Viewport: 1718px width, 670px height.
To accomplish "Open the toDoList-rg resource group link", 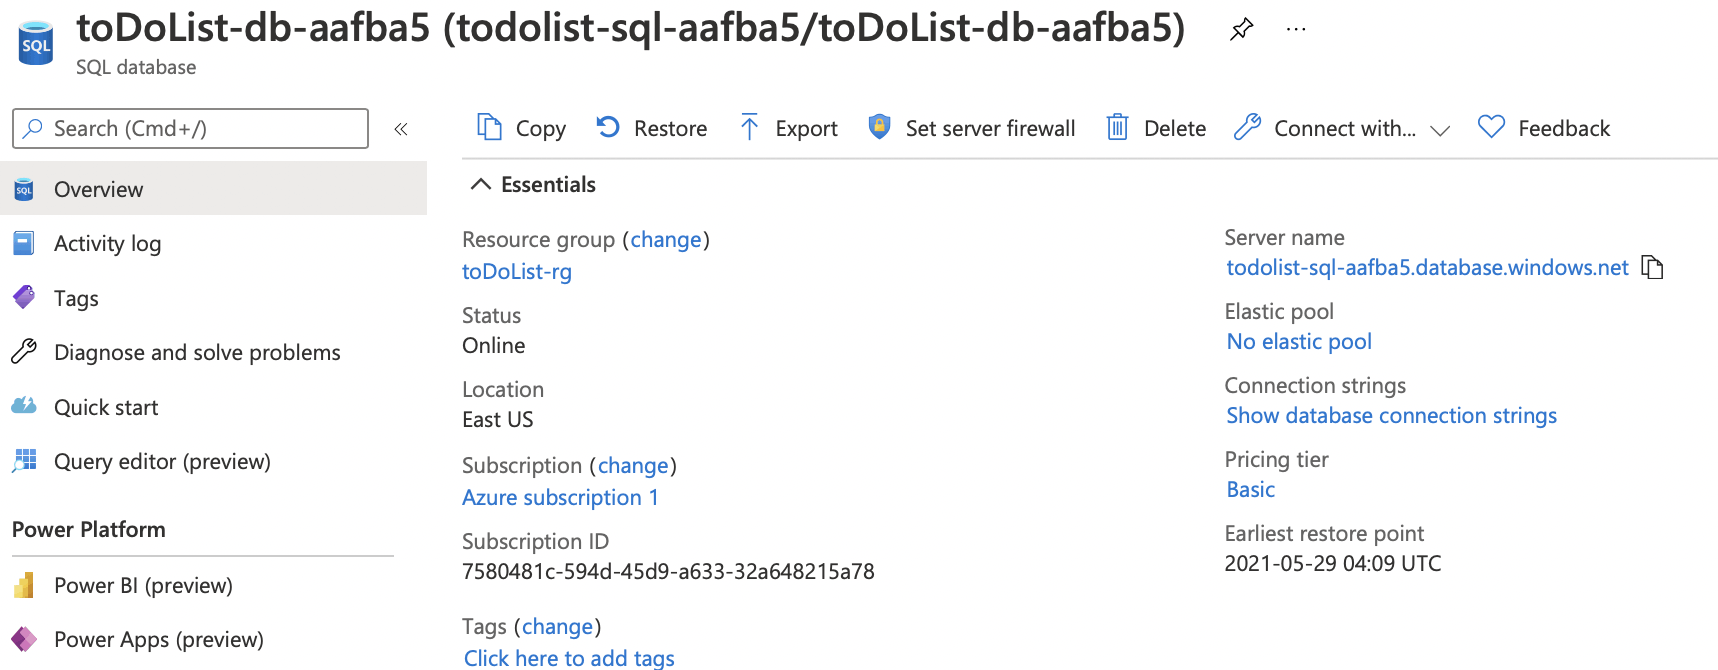I will [517, 272].
